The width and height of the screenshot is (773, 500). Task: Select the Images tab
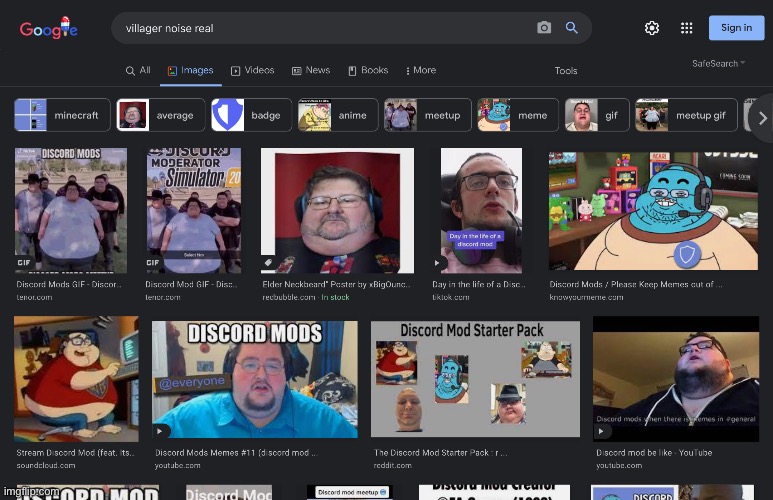(x=190, y=71)
